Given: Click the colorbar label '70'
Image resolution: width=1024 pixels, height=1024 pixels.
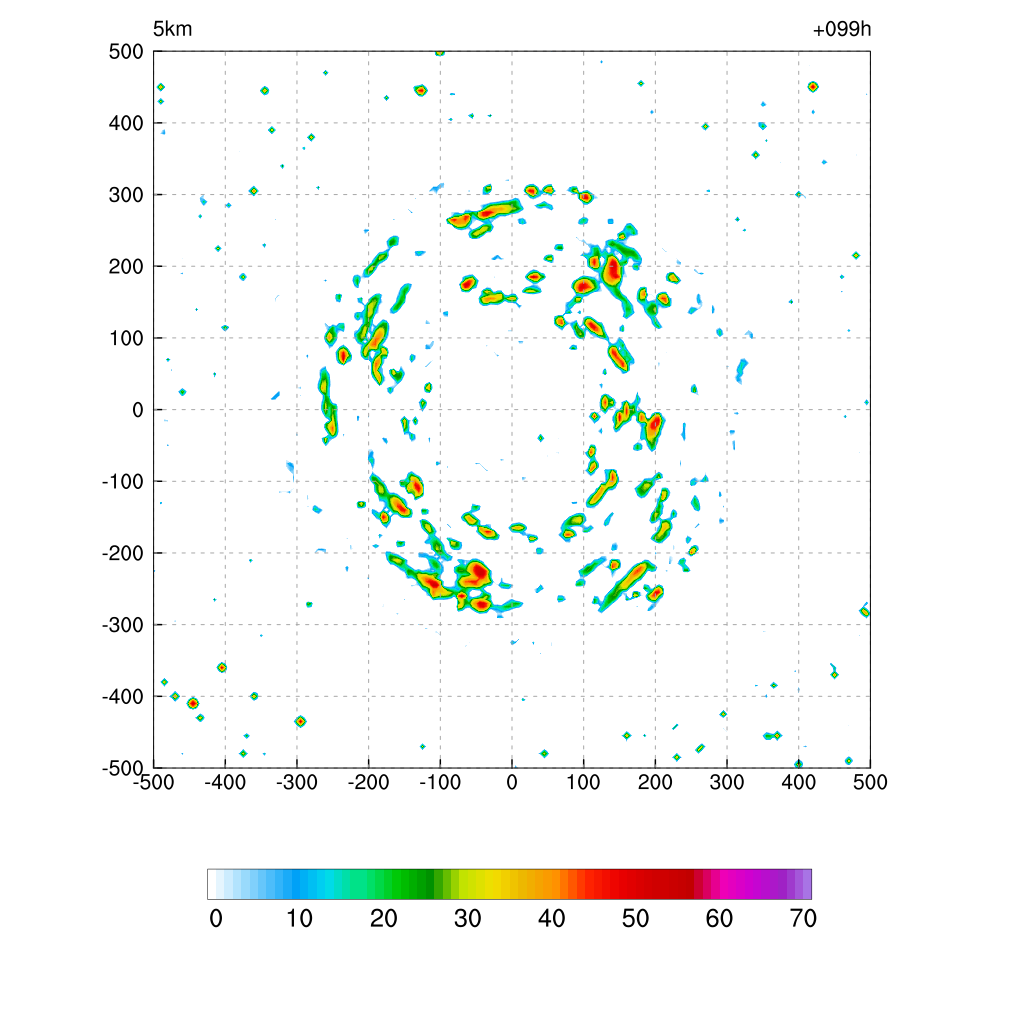Looking at the screenshot, I should [803, 919].
